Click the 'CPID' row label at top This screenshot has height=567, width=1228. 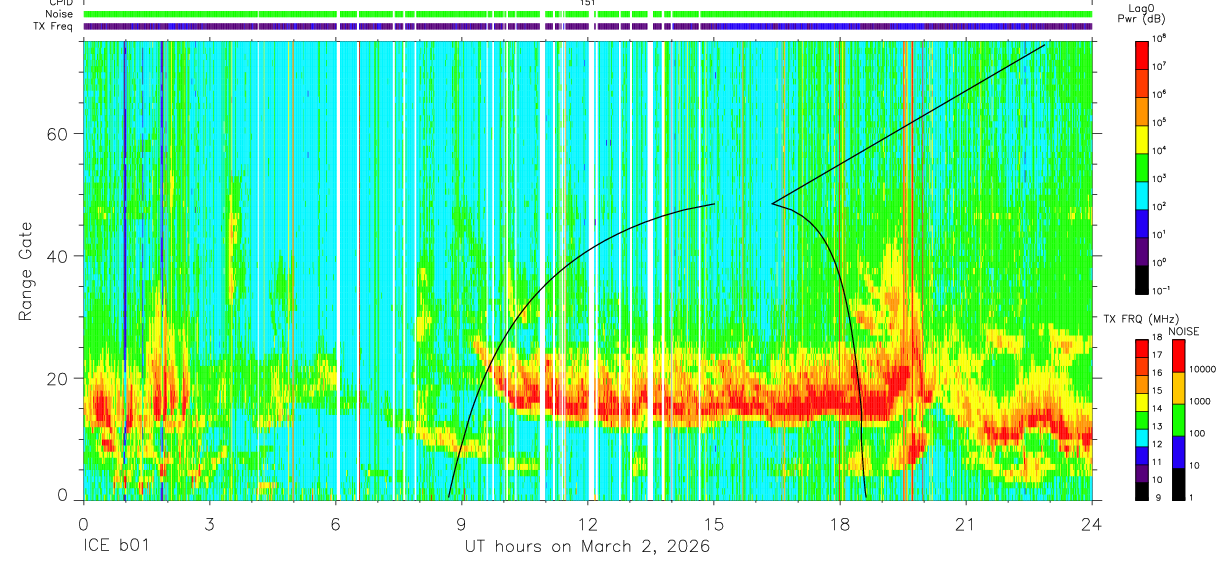tap(59, 4)
